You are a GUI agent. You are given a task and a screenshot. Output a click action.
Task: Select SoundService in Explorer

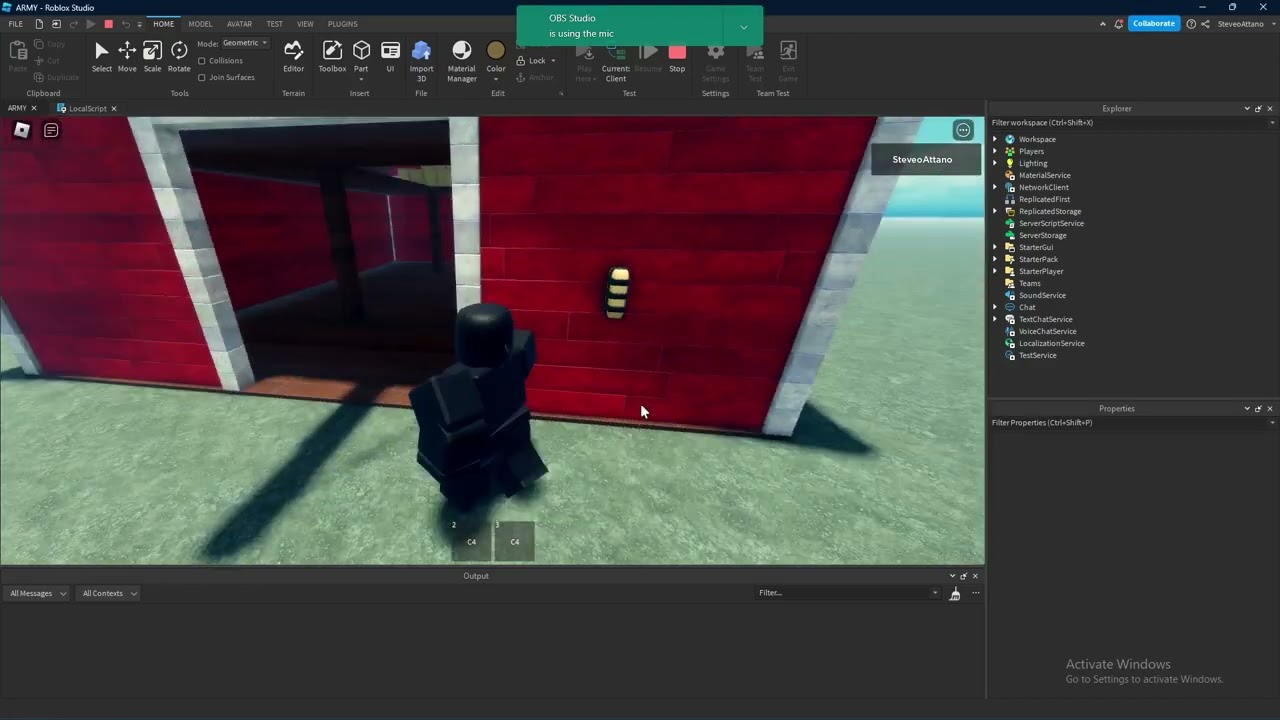[1042, 296]
